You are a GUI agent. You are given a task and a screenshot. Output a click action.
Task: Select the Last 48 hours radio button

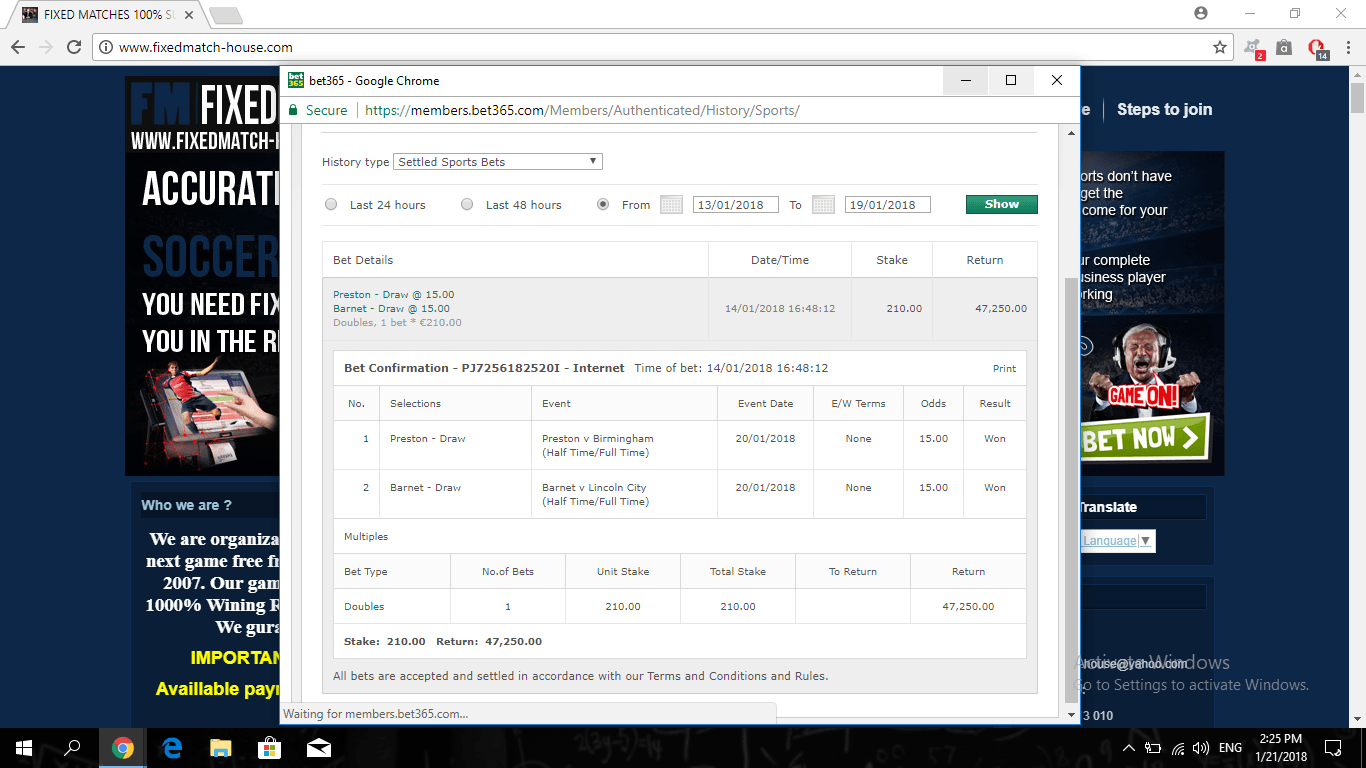[x=467, y=204]
